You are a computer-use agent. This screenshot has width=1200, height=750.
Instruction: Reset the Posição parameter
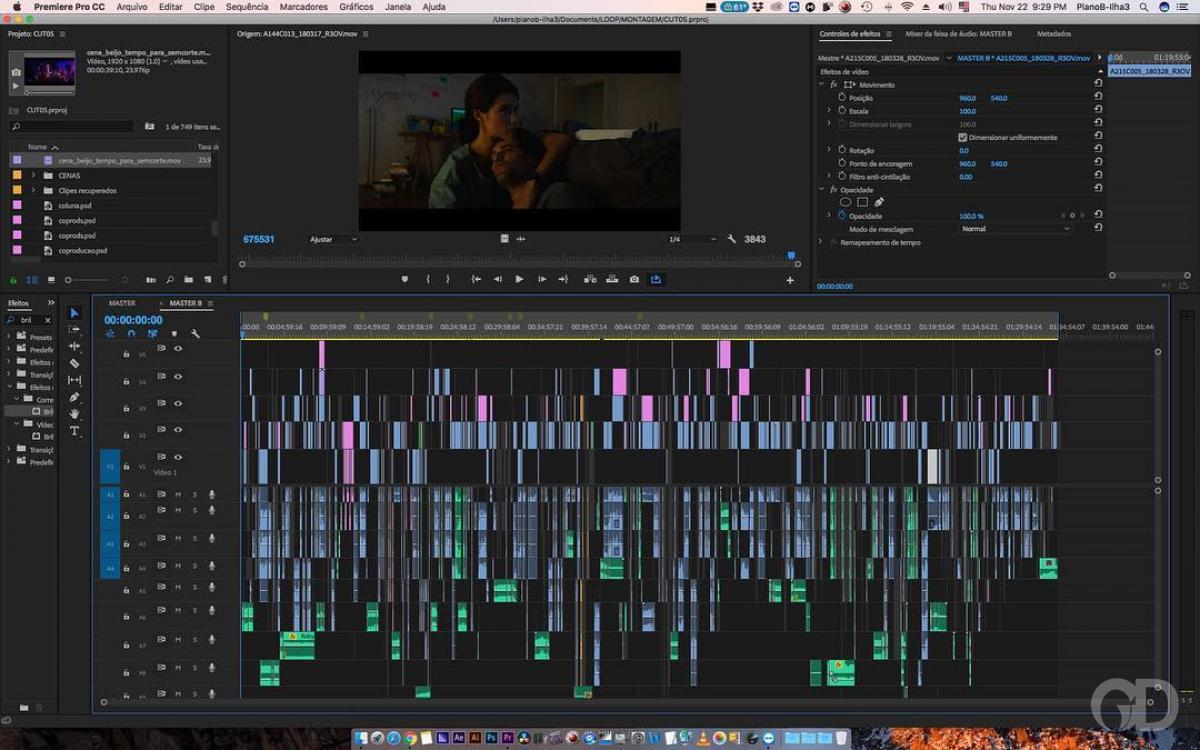pyautogui.click(x=1099, y=98)
